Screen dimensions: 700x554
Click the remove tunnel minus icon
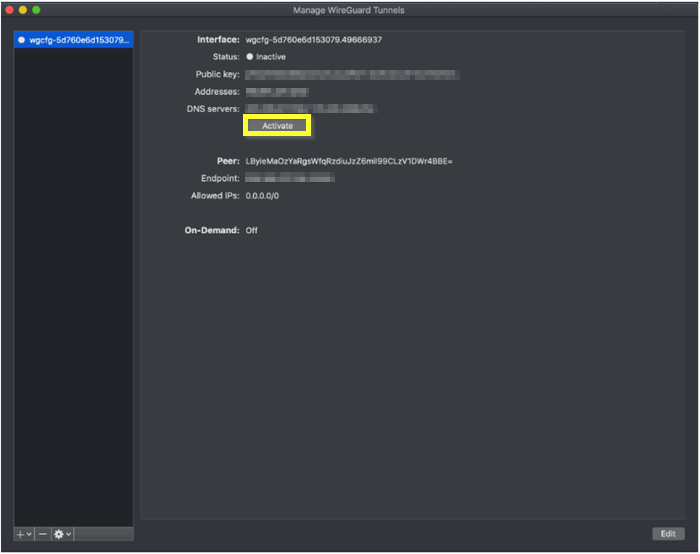(43, 535)
